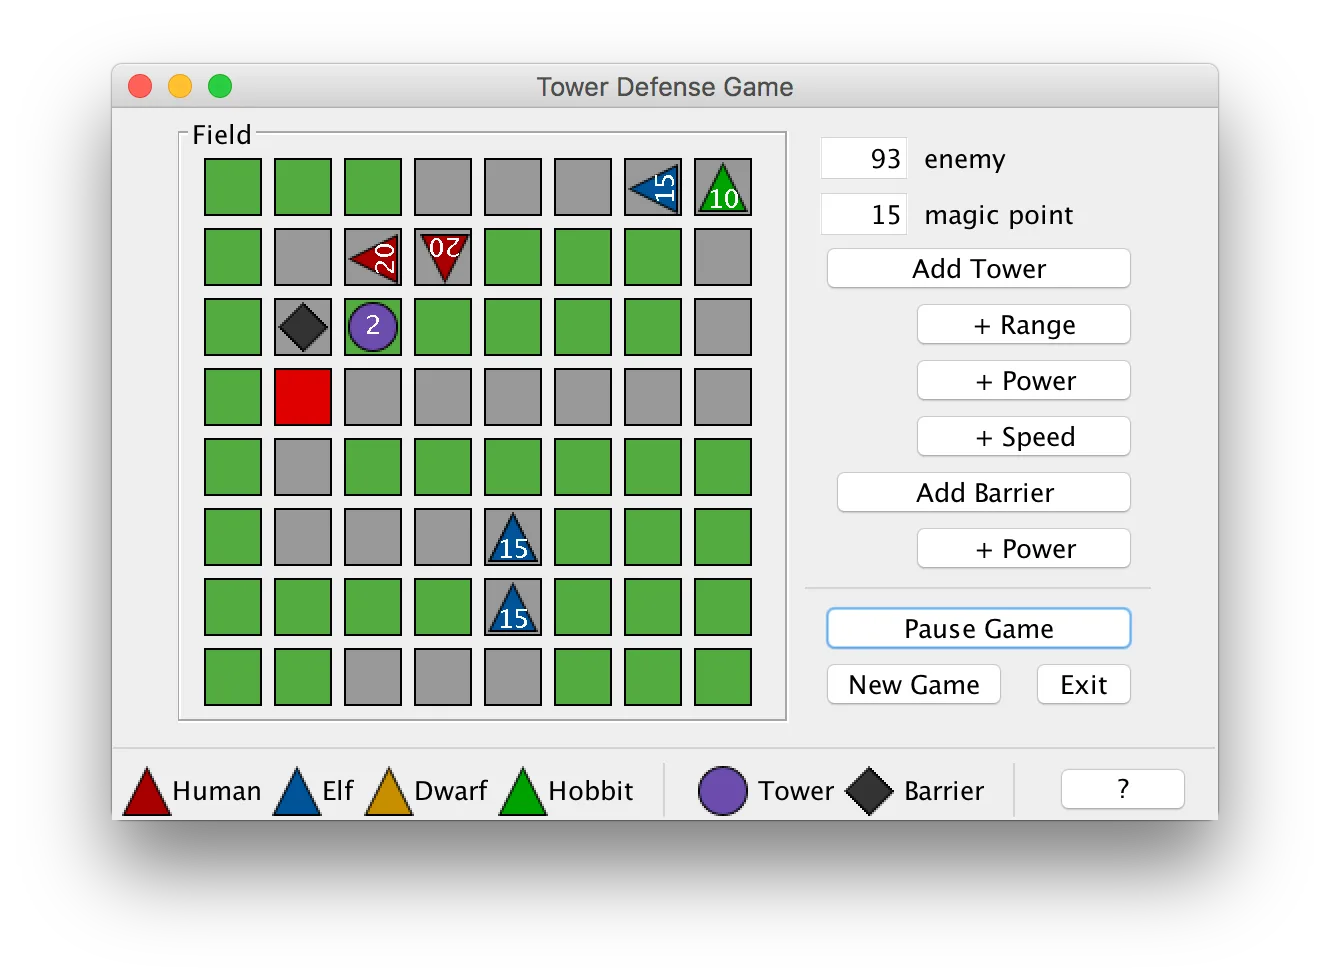This screenshot has height=980, width=1330.
Task: Click the black Barrier legend diamond
Action: pos(869,791)
